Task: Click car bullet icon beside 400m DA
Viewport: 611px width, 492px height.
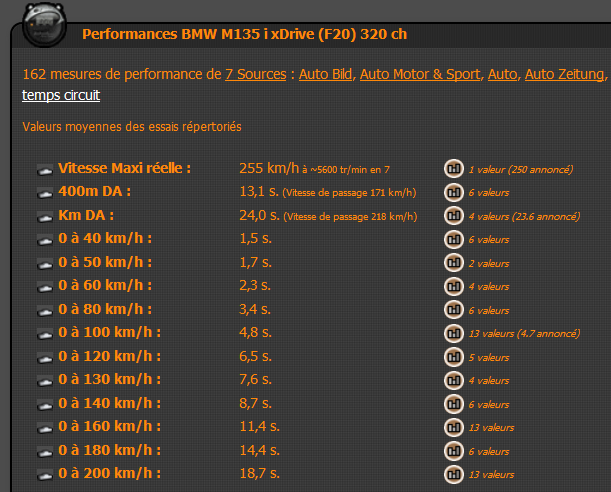Action: (x=45, y=194)
